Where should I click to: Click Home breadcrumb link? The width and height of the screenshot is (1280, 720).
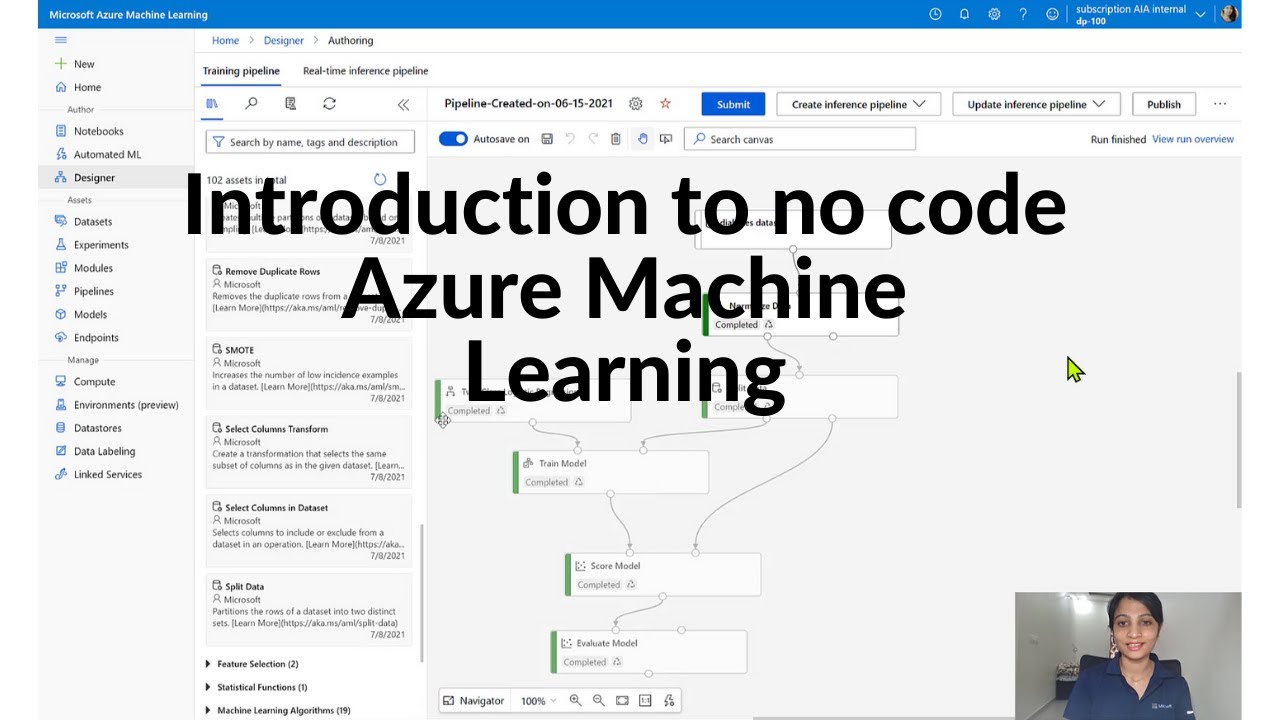(x=226, y=40)
